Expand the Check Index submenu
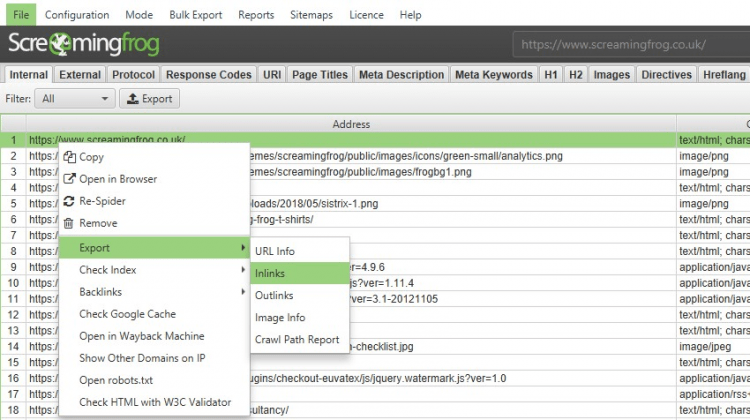 point(243,270)
